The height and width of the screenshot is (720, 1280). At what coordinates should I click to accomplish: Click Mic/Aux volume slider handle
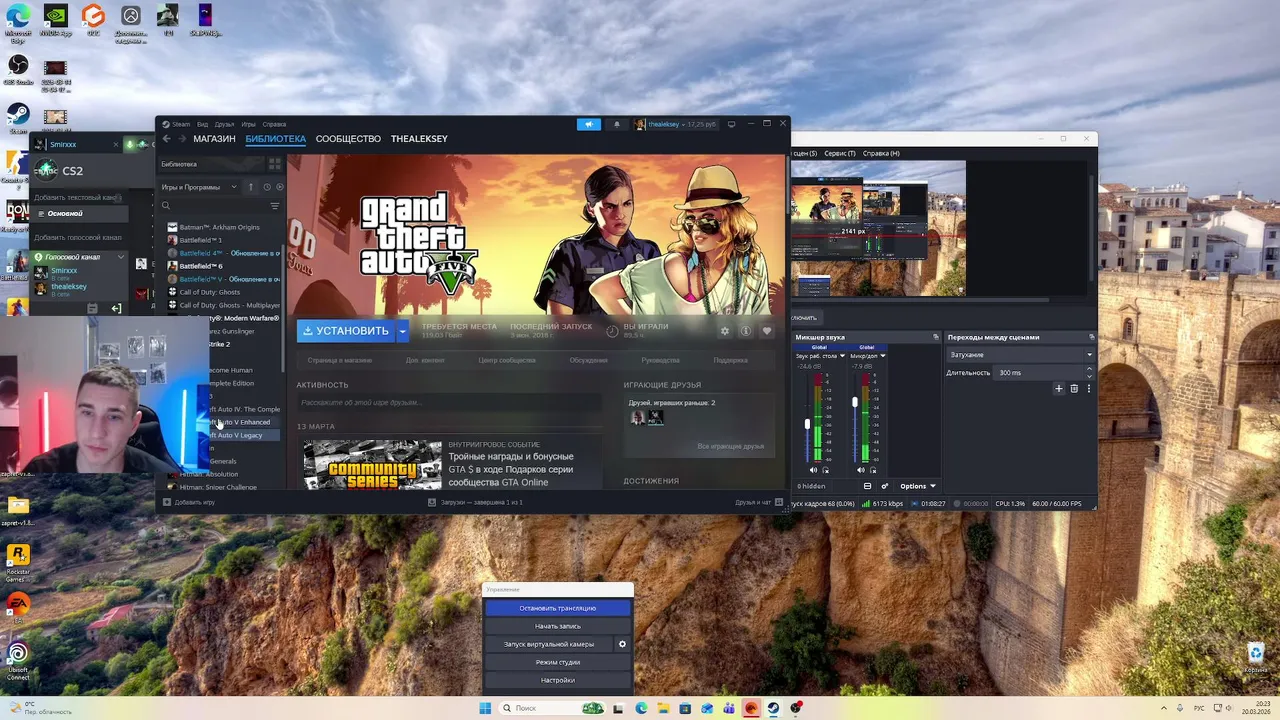pos(855,402)
